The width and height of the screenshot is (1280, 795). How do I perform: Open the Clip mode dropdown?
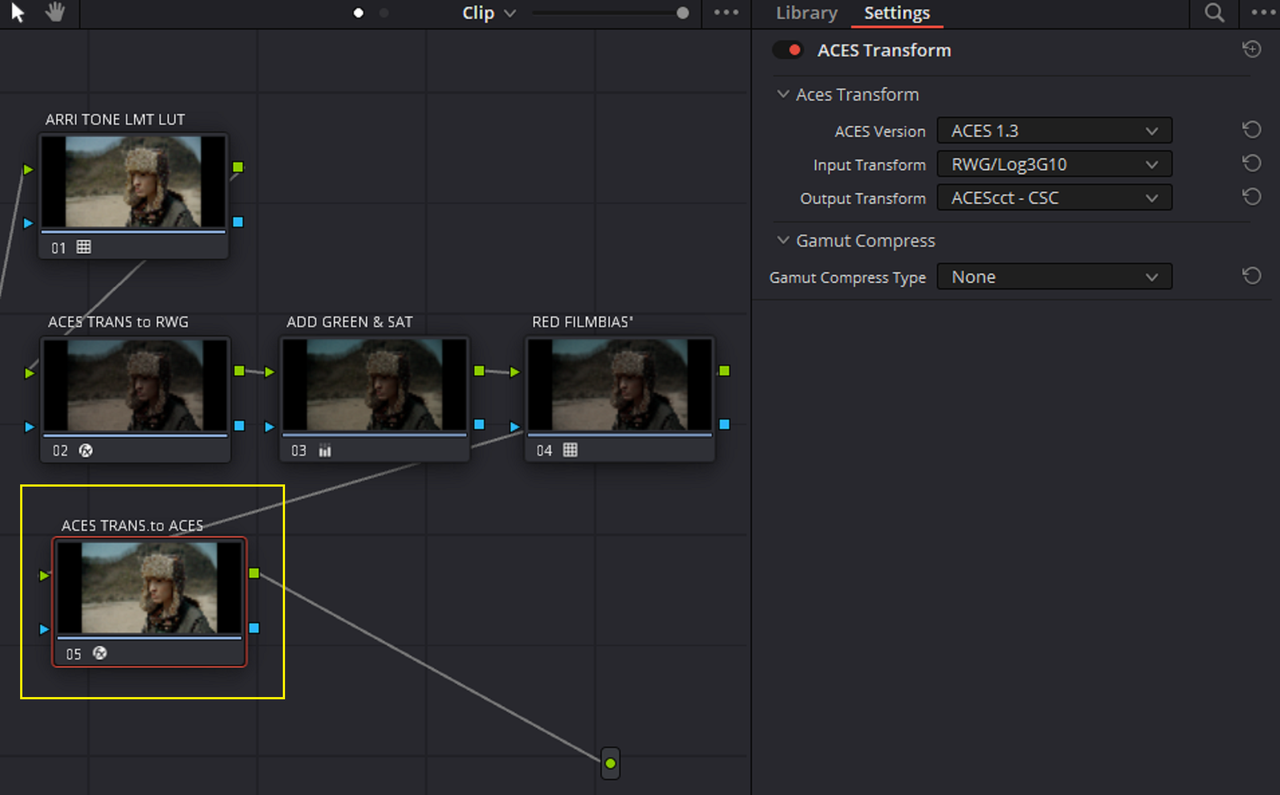pyautogui.click(x=489, y=13)
